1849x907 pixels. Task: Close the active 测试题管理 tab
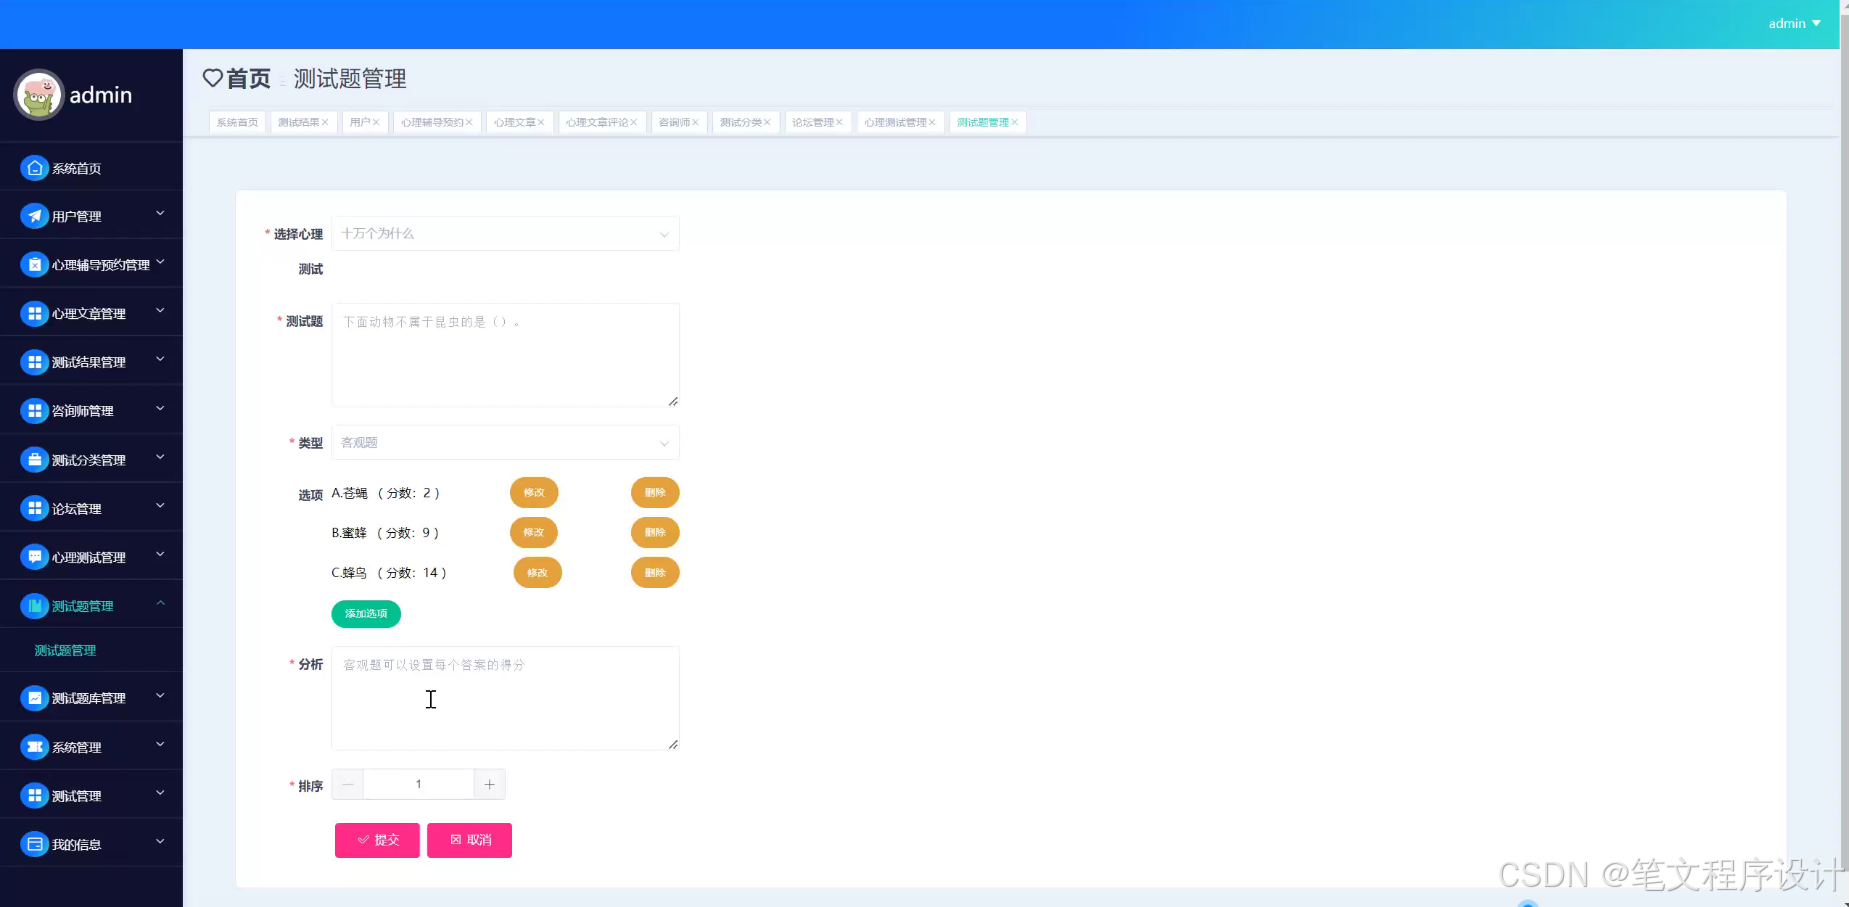[1014, 122]
